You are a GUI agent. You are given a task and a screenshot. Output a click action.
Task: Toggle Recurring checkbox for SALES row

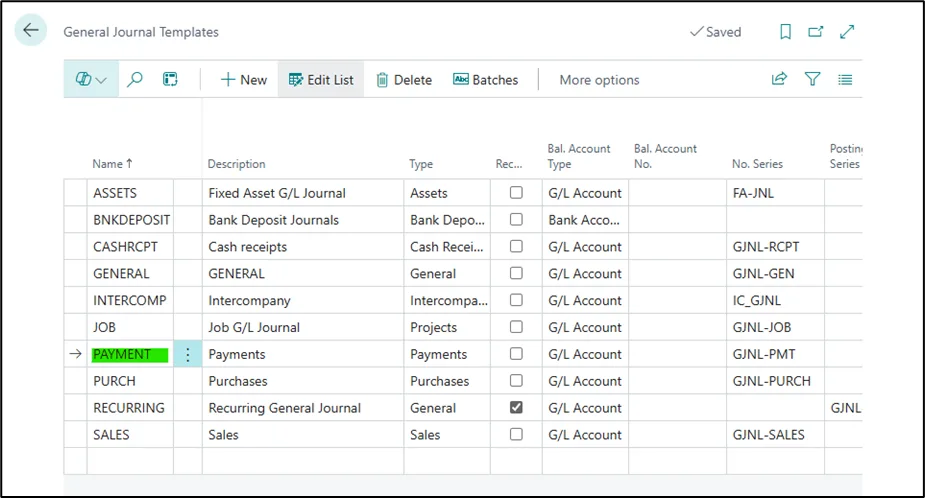516,434
